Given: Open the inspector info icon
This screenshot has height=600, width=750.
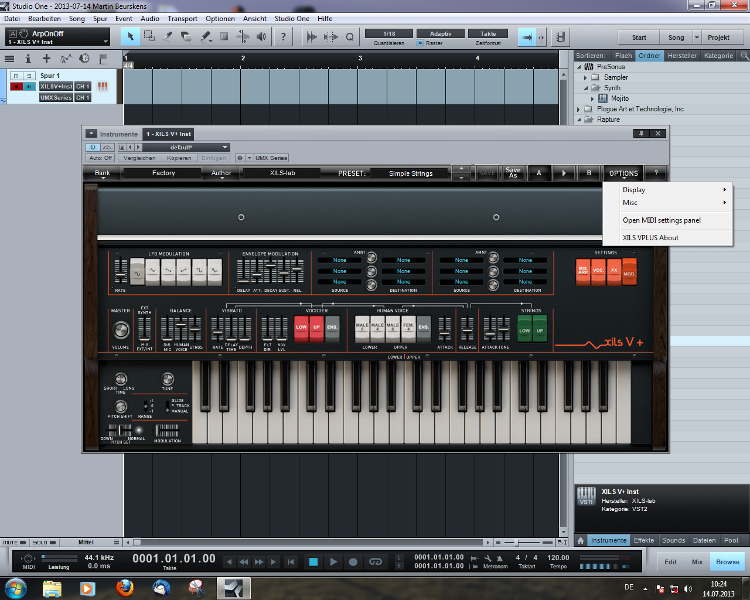Looking at the screenshot, I should click(x=28, y=59).
